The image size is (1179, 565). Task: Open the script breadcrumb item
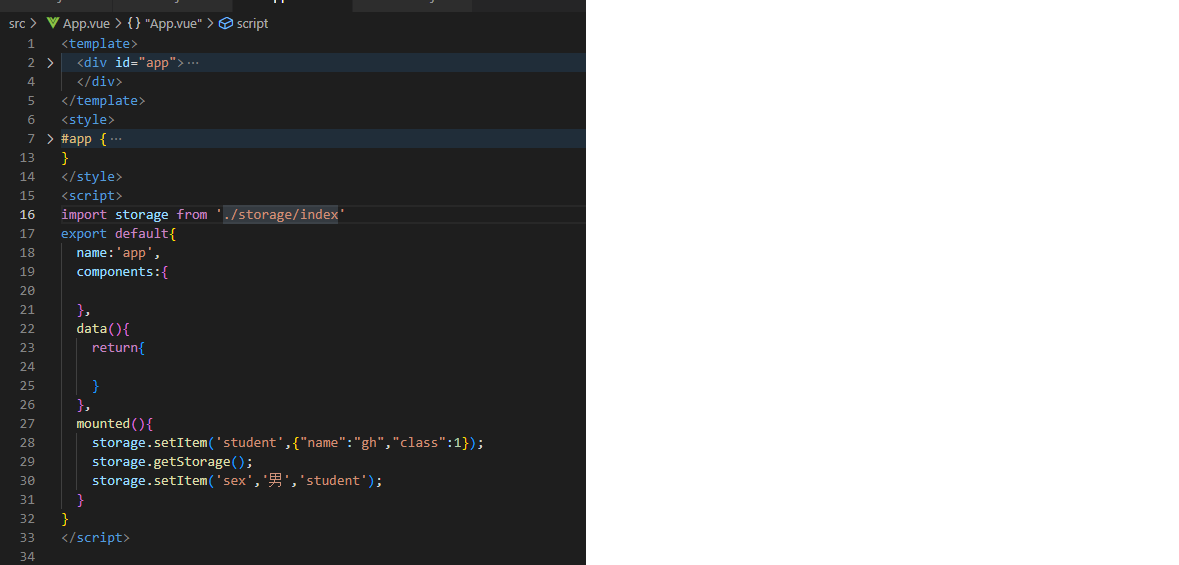tap(252, 23)
